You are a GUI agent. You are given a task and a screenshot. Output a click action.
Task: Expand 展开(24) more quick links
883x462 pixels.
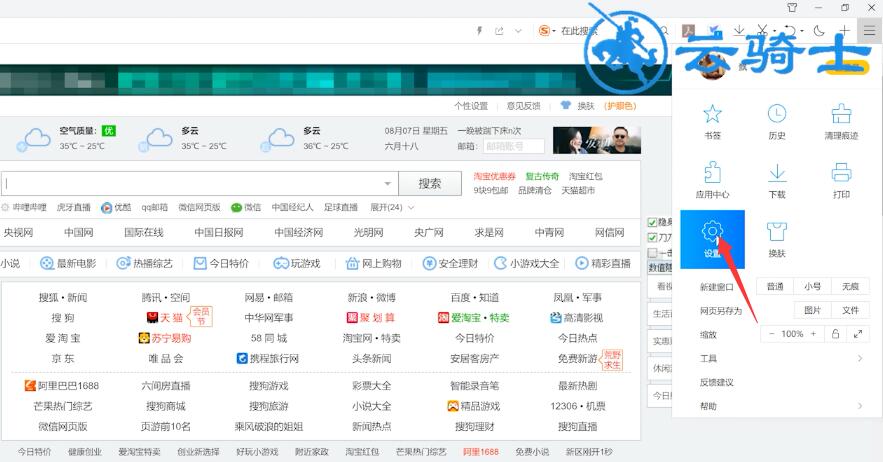click(x=392, y=207)
